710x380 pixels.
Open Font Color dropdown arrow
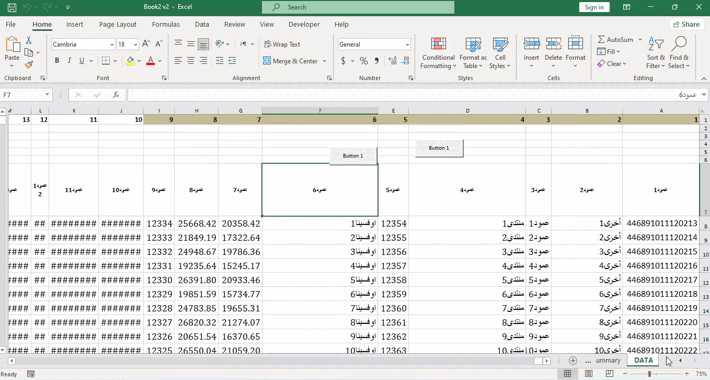[160, 61]
